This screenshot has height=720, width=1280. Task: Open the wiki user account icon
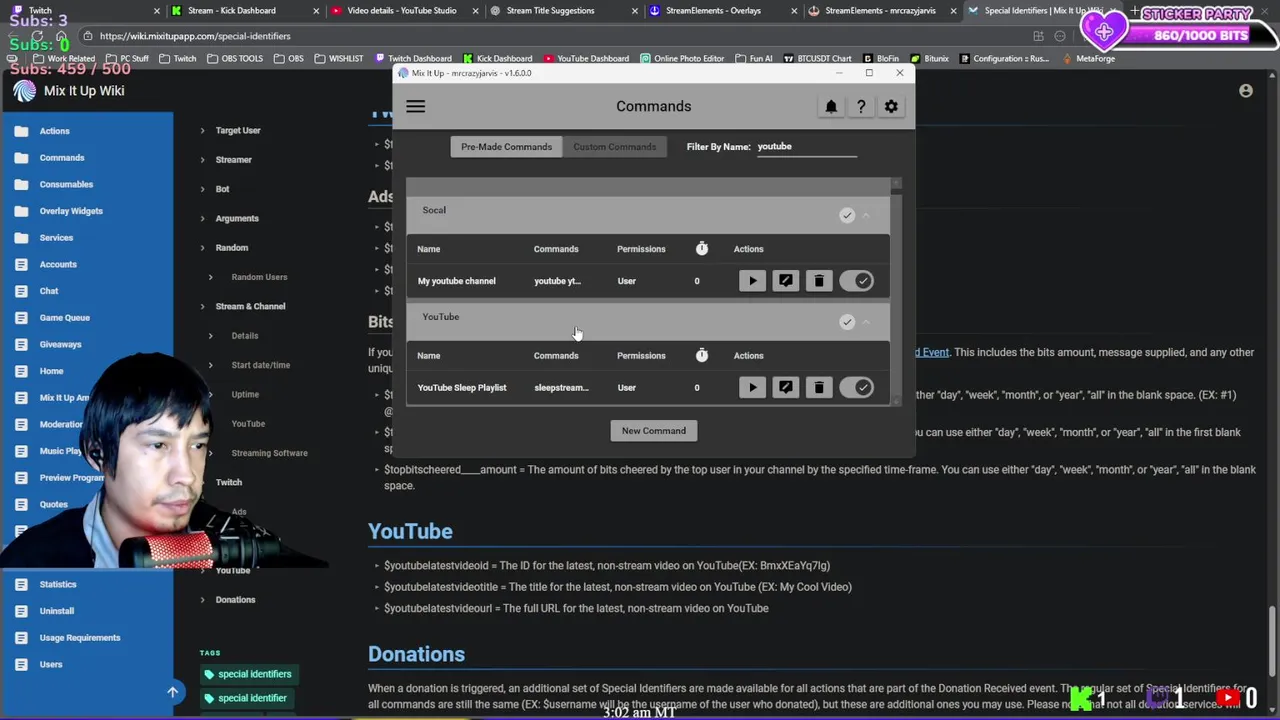(1246, 91)
